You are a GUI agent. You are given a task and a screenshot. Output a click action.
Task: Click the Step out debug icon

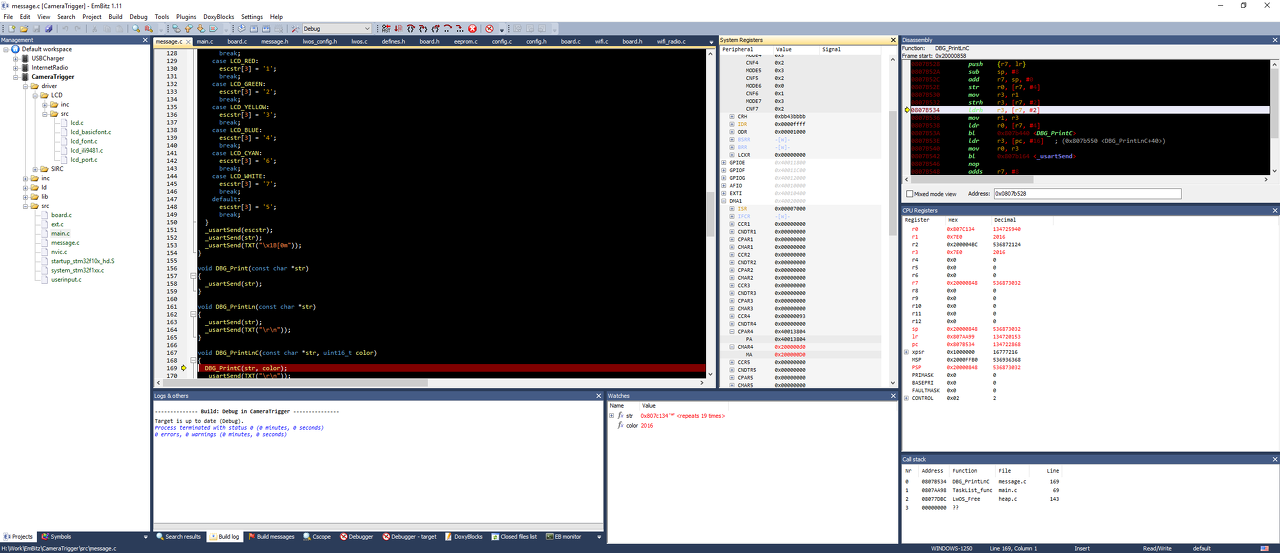pos(435,28)
